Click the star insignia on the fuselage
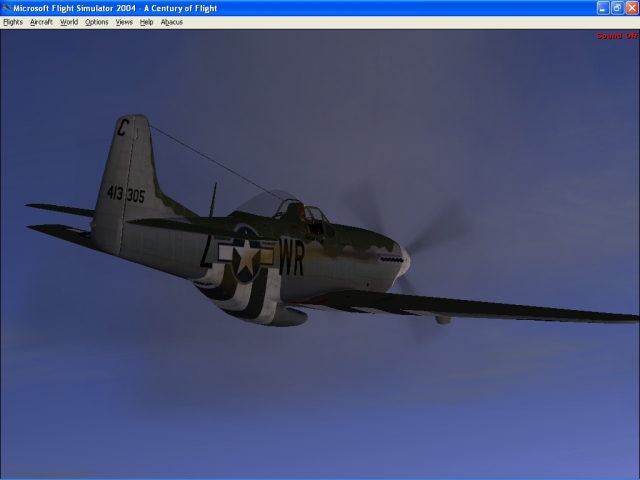The height and width of the screenshot is (480, 640). point(245,257)
